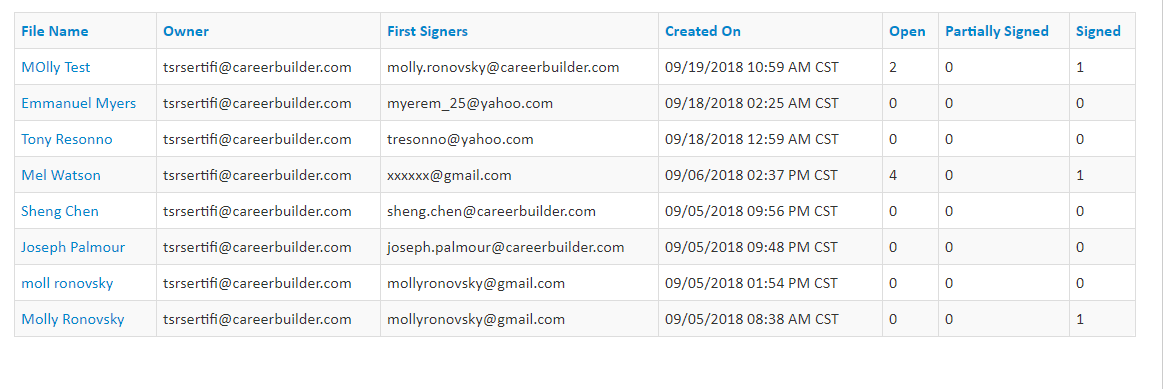Select the molly.ronovsky@careerbuilder.com signer cell

tap(519, 67)
